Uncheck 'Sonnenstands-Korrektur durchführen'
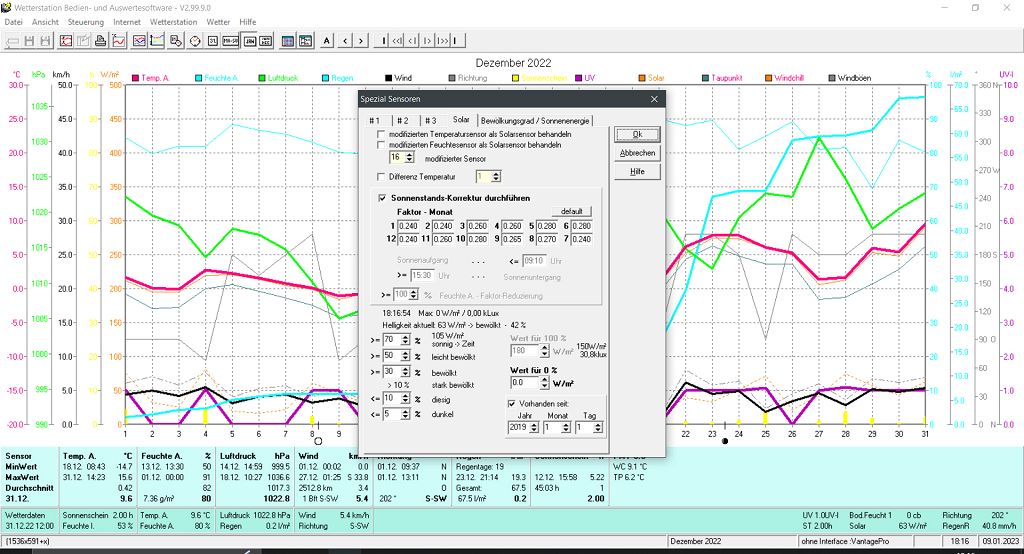 pyautogui.click(x=382, y=198)
